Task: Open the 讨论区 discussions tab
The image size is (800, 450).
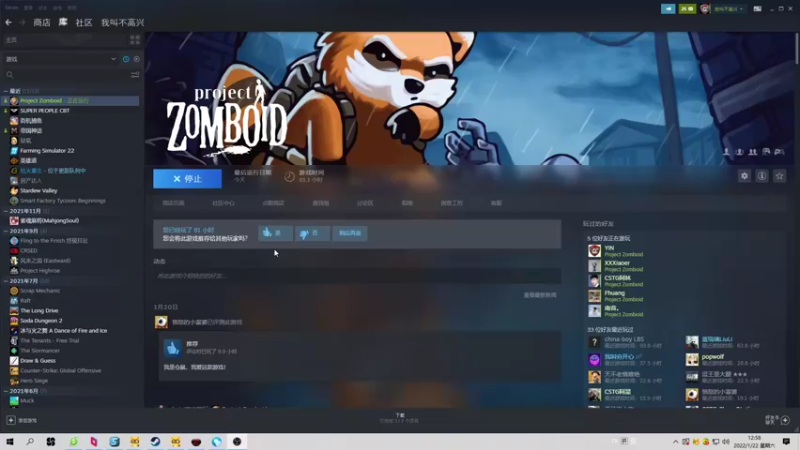Action: click(x=365, y=203)
